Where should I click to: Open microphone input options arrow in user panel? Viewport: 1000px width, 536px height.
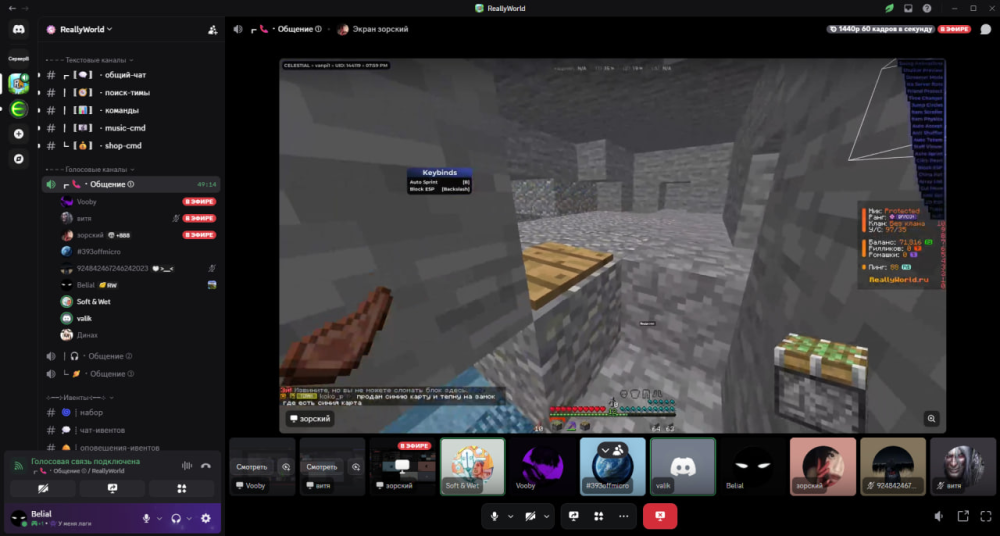coord(159,519)
